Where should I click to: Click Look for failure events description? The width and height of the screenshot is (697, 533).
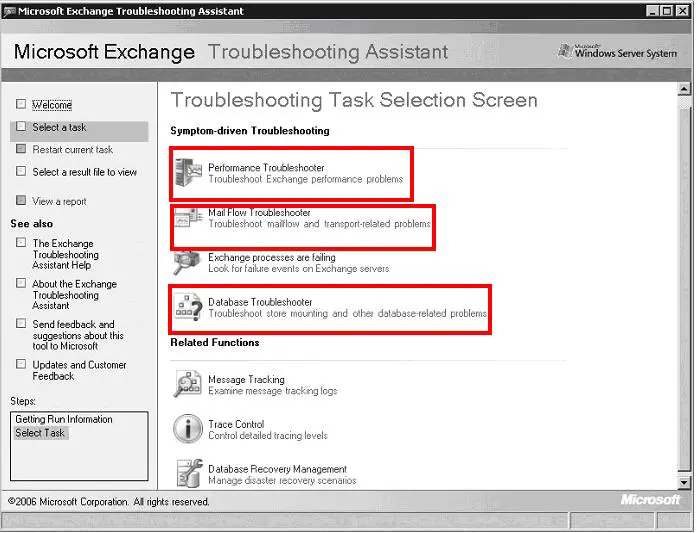pyautogui.click(x=298, y=269)
